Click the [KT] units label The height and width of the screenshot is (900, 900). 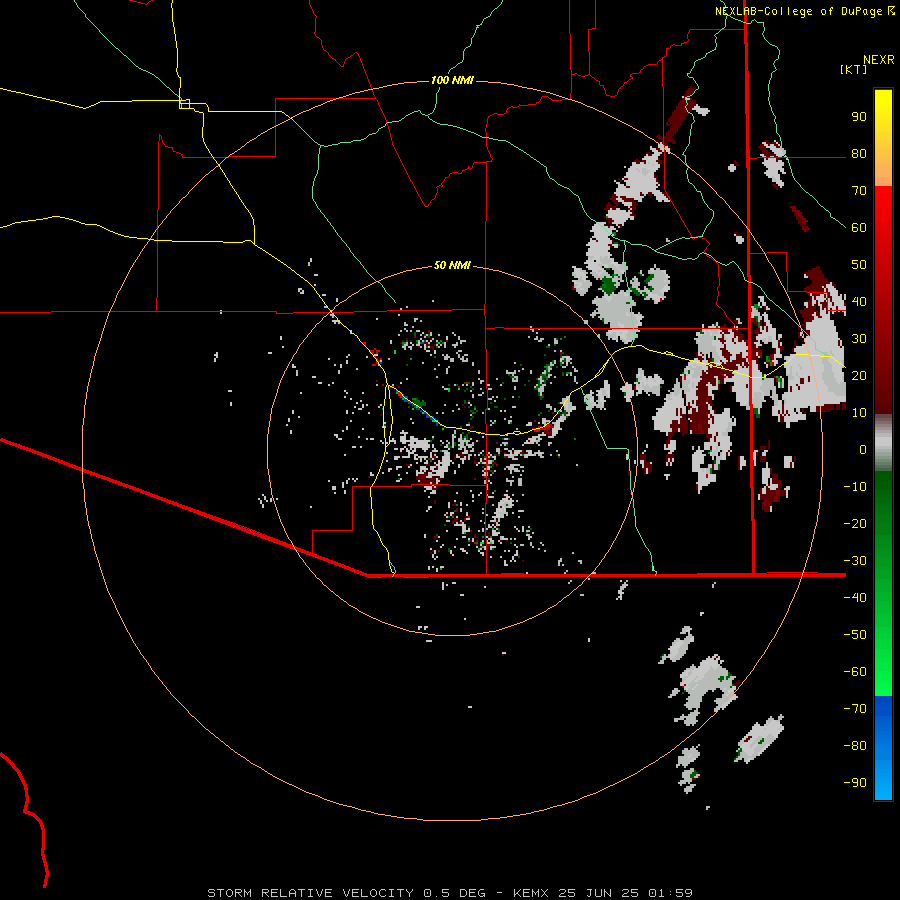[854, 69]
